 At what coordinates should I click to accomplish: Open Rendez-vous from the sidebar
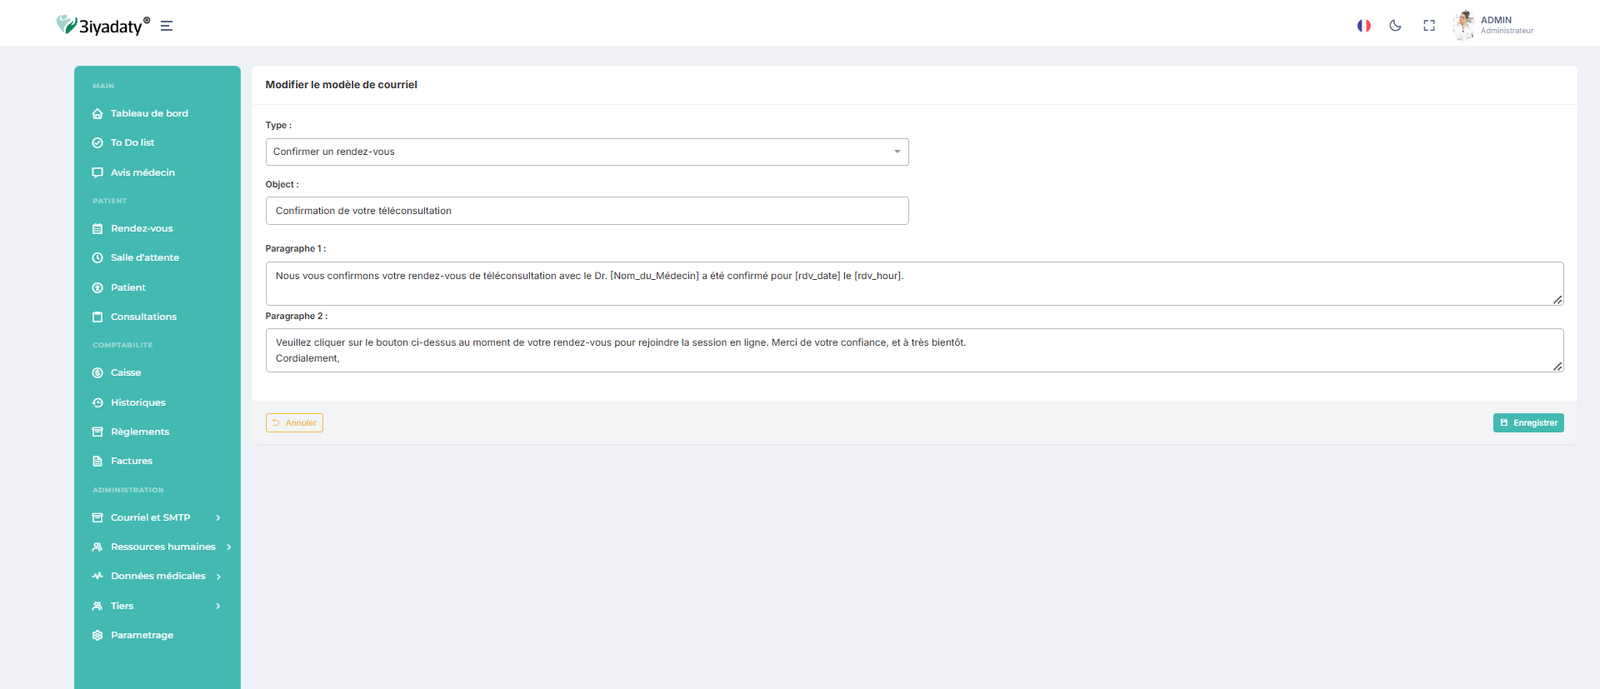coord(141,229)
